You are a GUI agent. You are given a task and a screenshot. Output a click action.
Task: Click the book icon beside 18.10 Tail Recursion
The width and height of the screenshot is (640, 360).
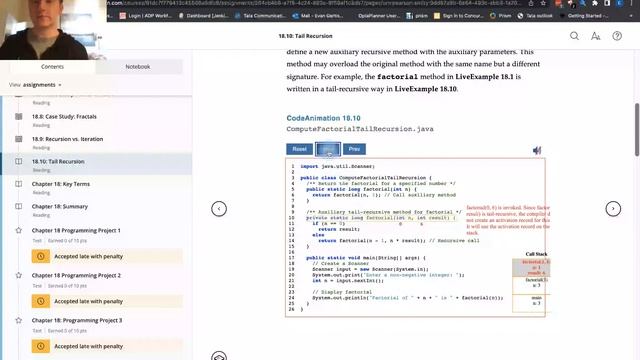coord(19,161)
